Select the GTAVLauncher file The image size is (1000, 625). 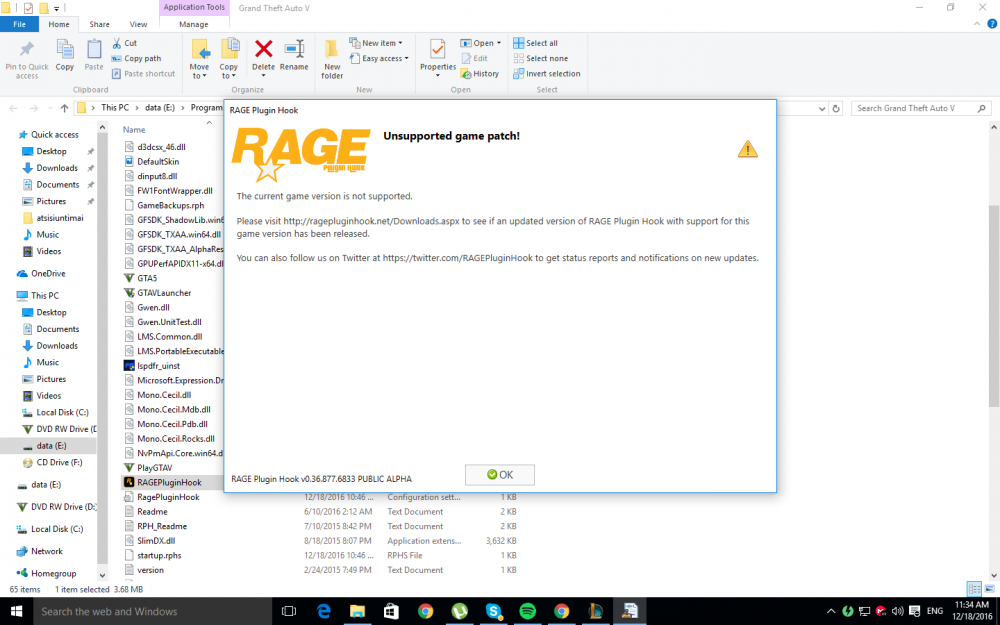click(164, 293)
